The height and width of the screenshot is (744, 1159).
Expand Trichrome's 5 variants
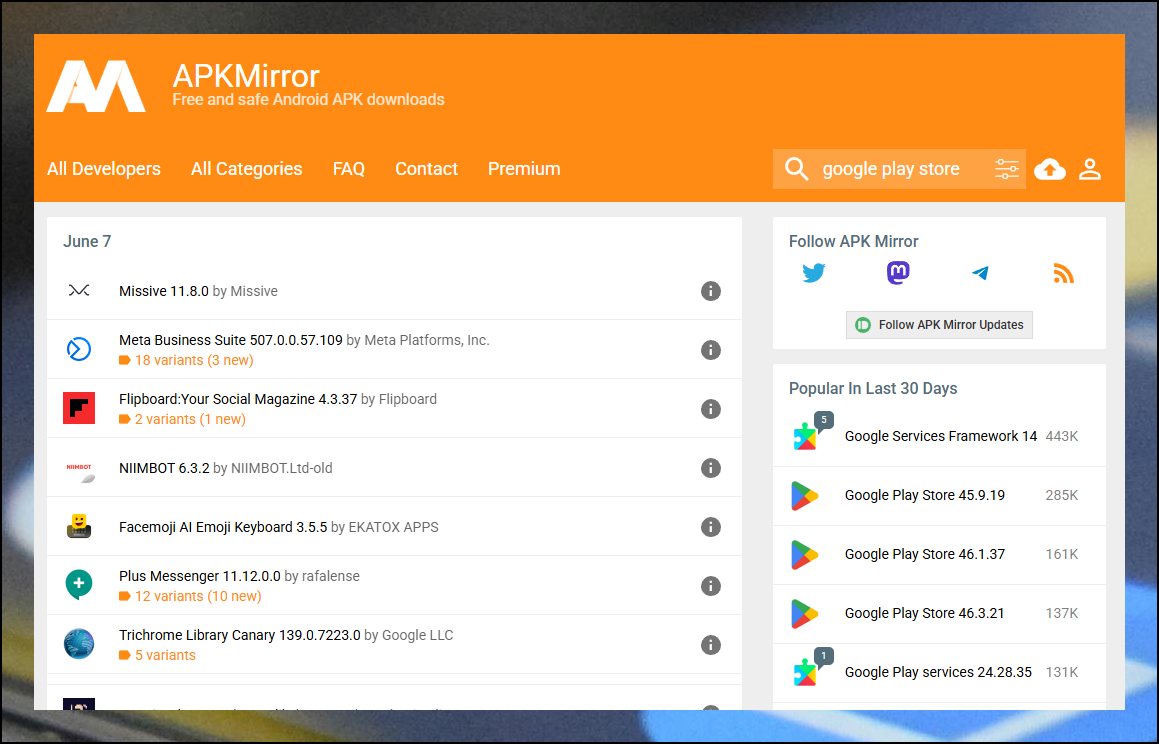tap(157, 655)
